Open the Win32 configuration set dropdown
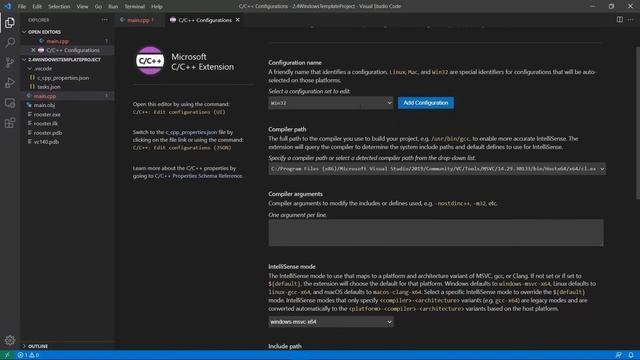The width and height of the screenshot is (640, 360). pos(331,103)
